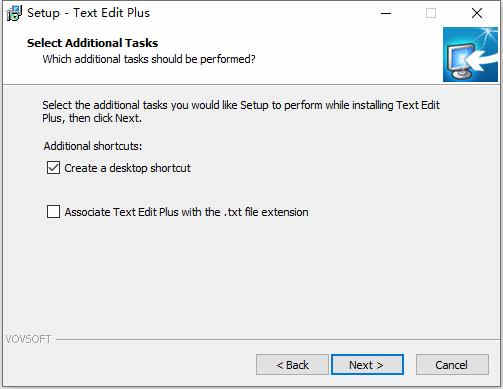Close the Setup dialog with X
The image size is (503, 389).
click(x=477, y=13)
